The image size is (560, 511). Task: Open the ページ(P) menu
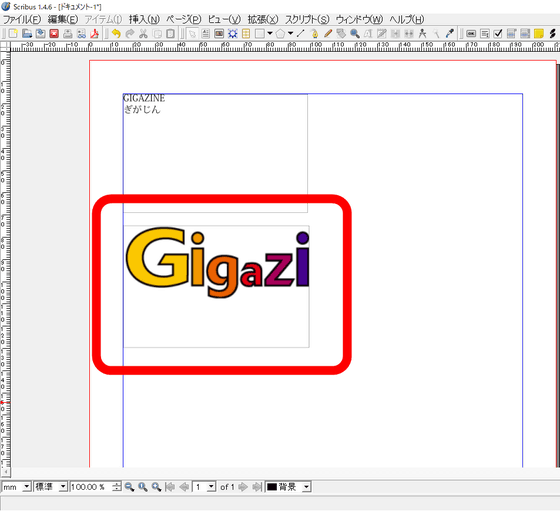pos(184,19)
